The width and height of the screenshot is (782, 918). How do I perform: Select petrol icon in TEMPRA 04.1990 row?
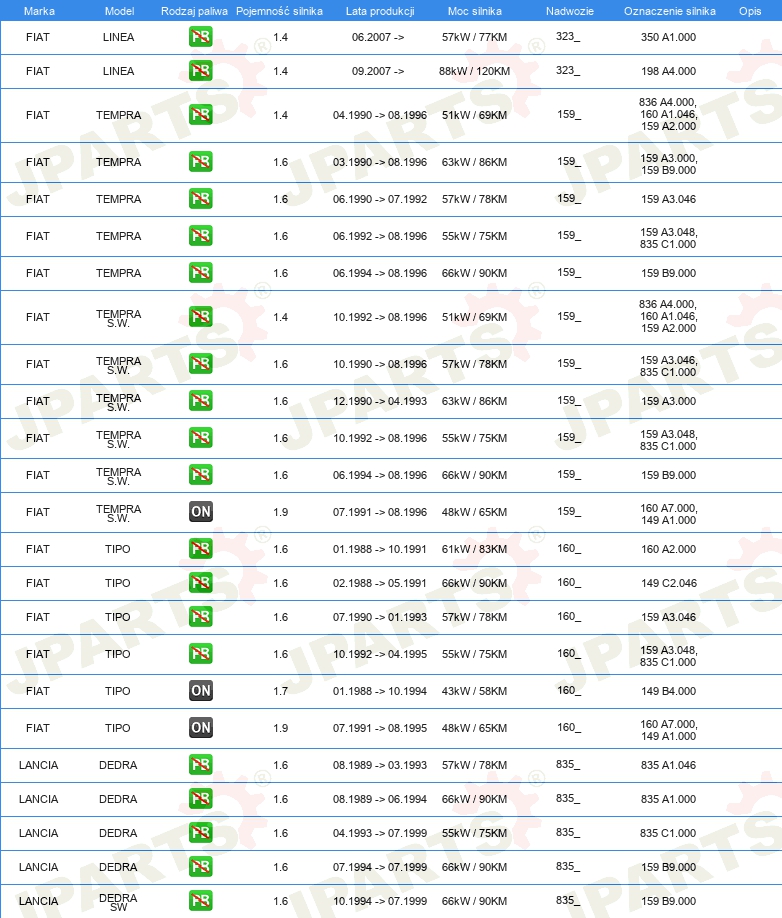pyautogui.click(x=200, y=115)
